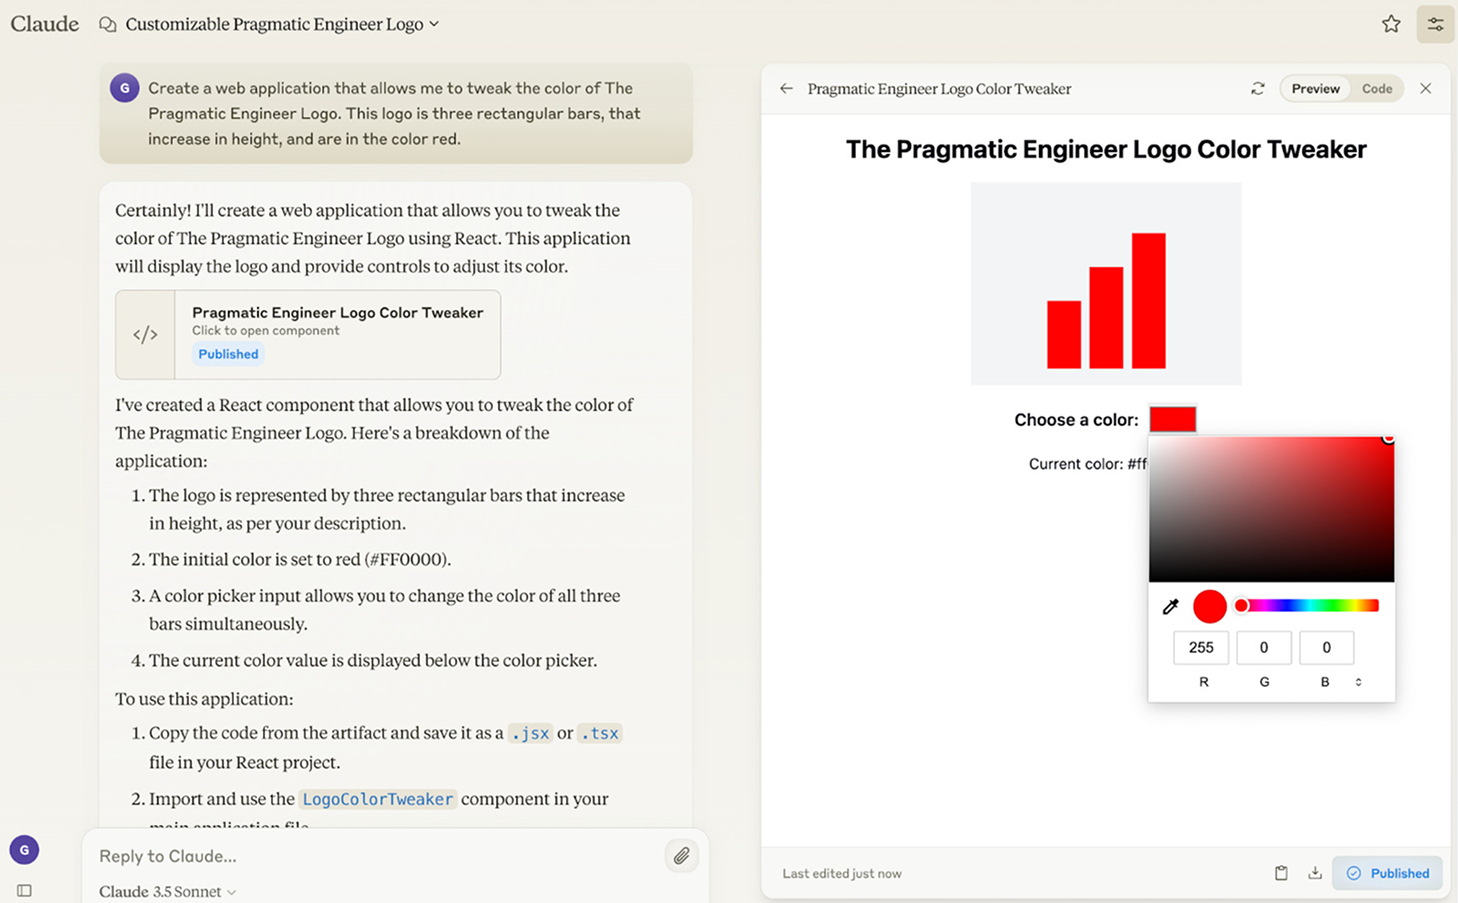
Task: Open Claude 3.5 Sonnet model selector
Action: pos(168,891)
